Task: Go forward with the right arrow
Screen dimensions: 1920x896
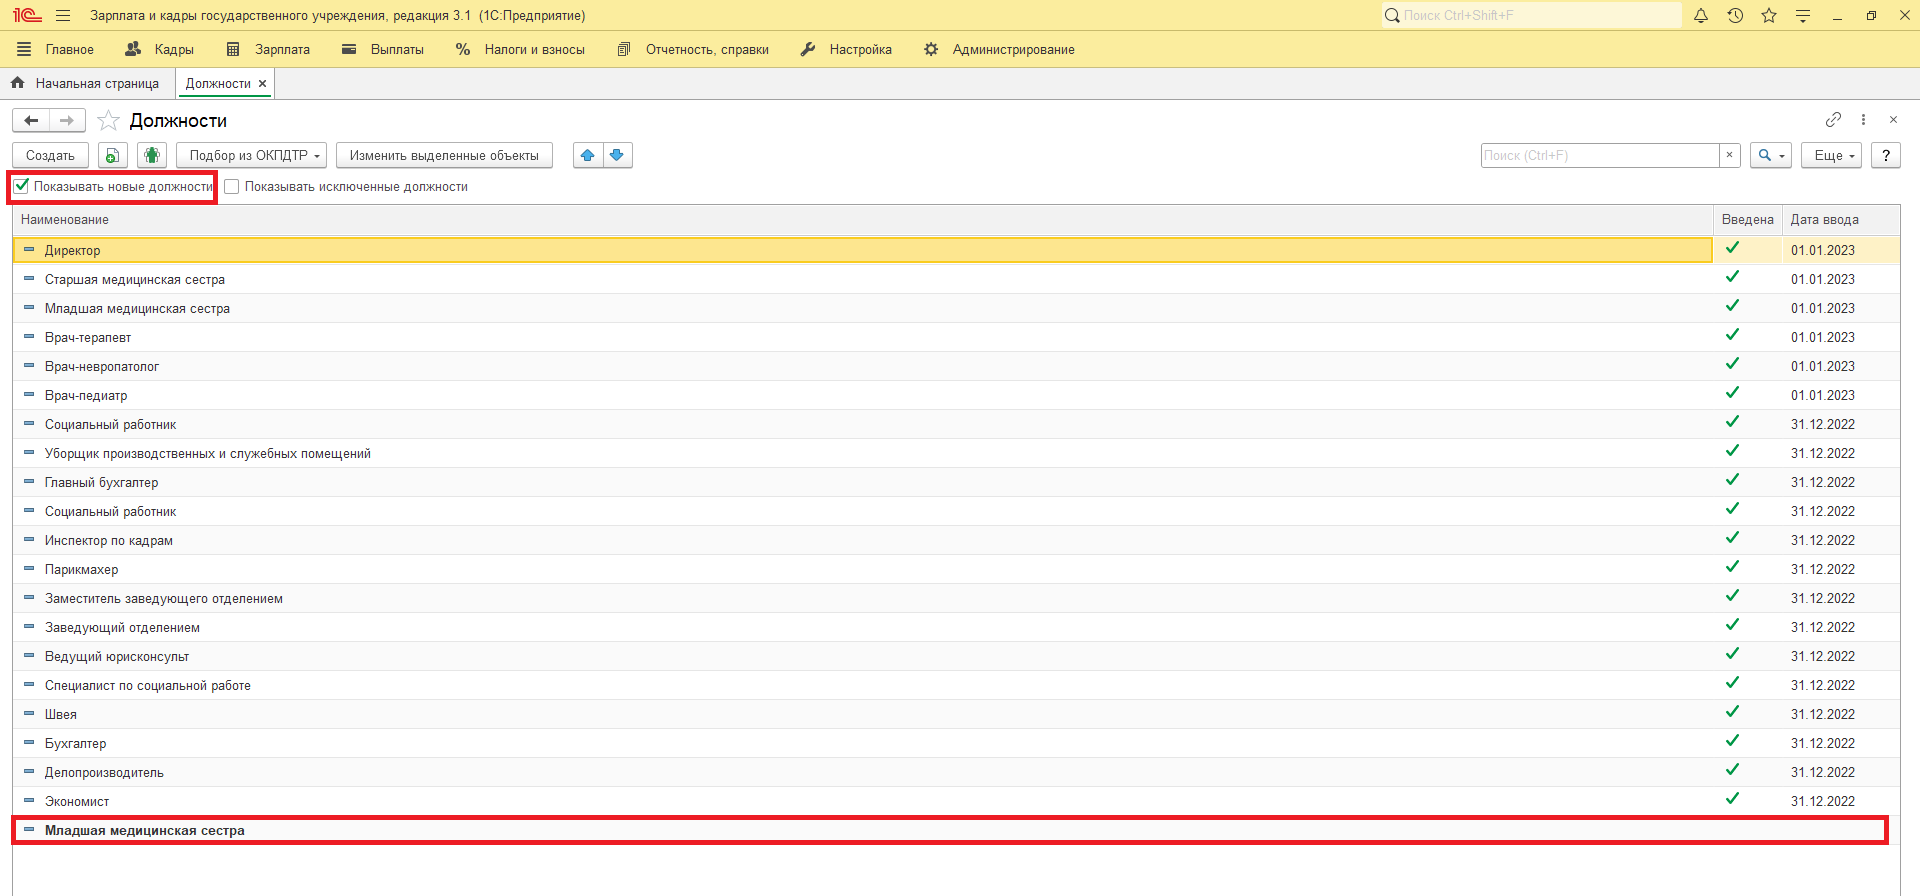Action: tap(67, 120)
